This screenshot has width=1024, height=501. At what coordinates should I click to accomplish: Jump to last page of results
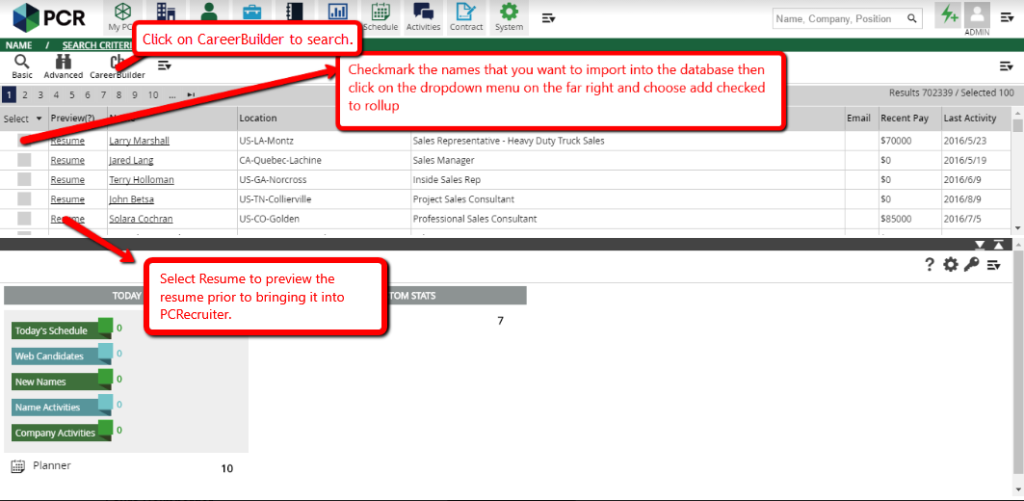click(x=191, y=95)
